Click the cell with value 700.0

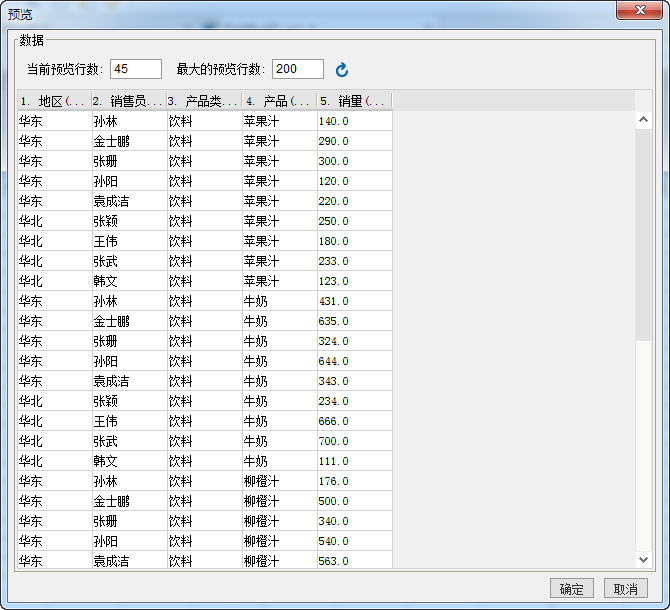[355, 441]
